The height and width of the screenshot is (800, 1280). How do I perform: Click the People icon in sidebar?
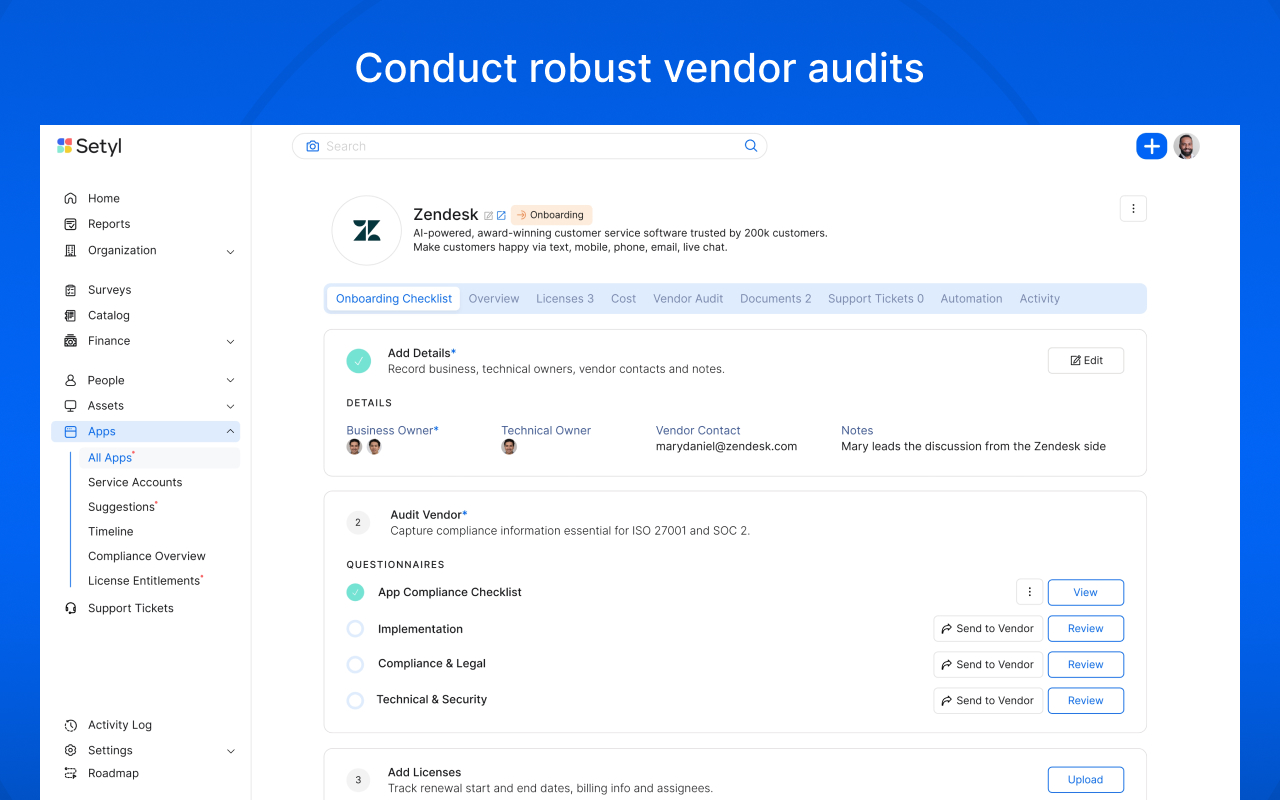[x=70, y=380]
